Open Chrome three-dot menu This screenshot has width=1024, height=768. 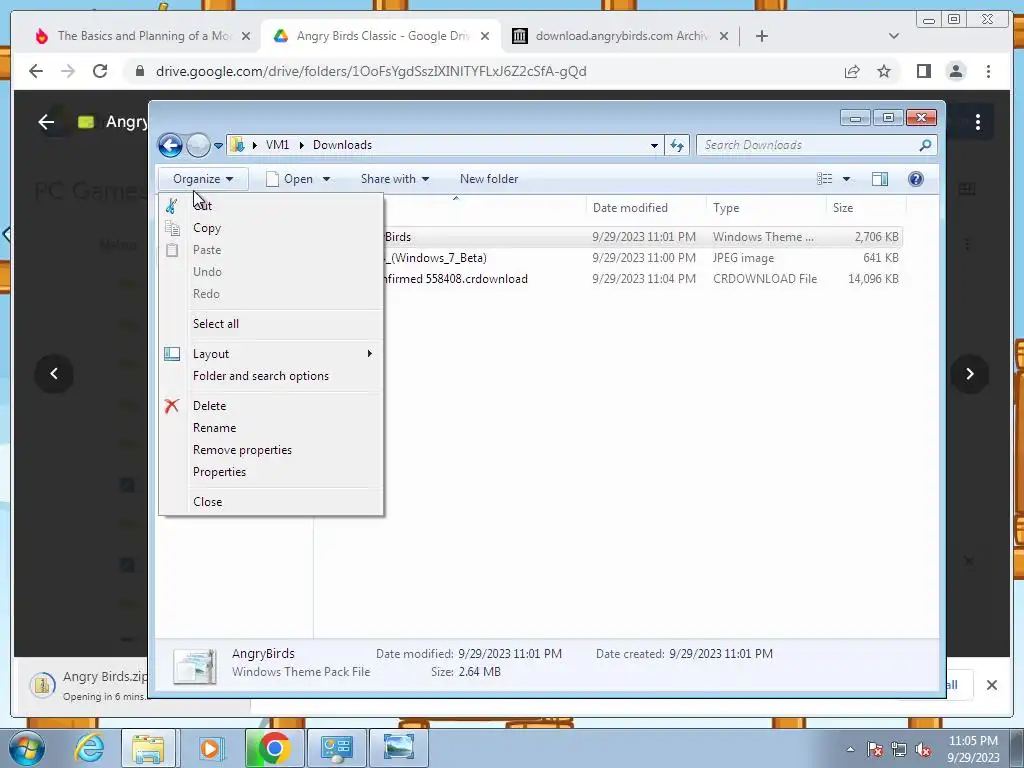pos(989,71)
